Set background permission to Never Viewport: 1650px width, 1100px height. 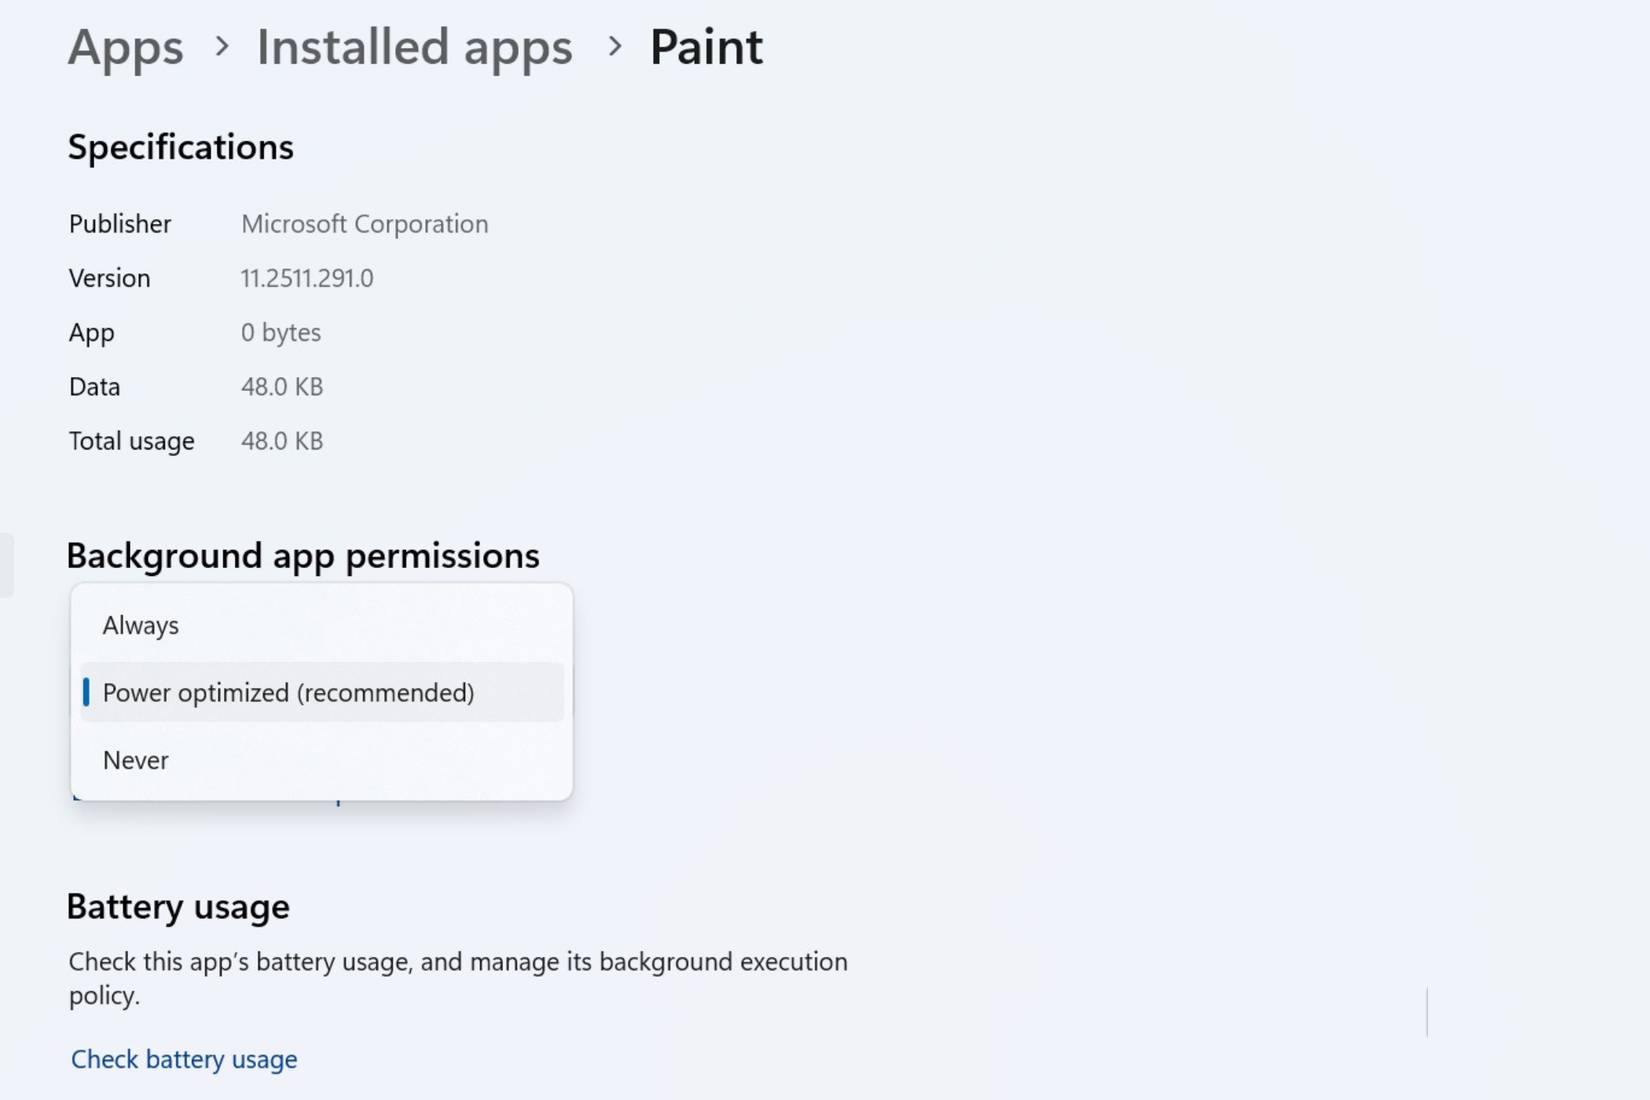tap(135, 759)
